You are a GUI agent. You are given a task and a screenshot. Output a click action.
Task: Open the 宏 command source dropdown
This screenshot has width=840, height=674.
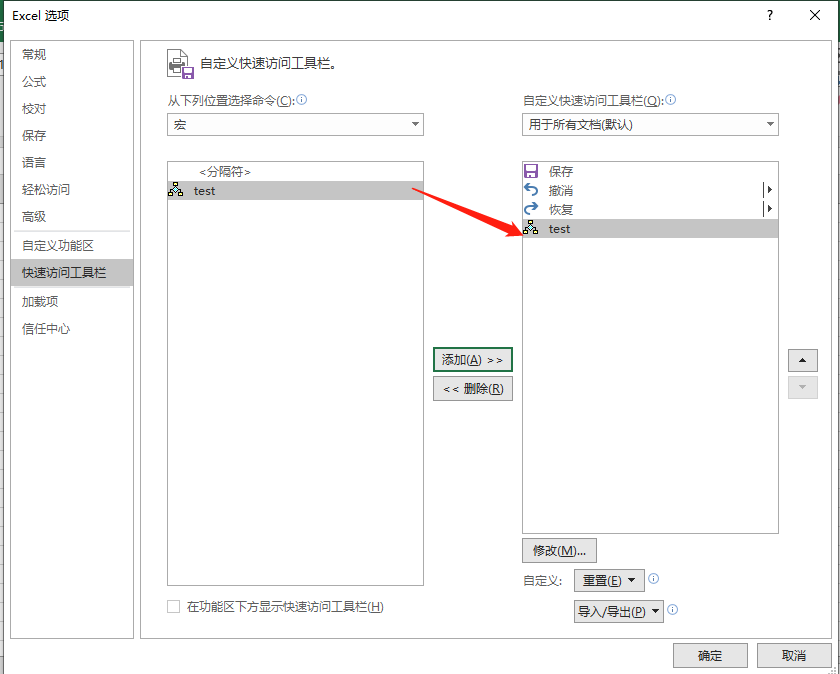(x=295, y=124)
